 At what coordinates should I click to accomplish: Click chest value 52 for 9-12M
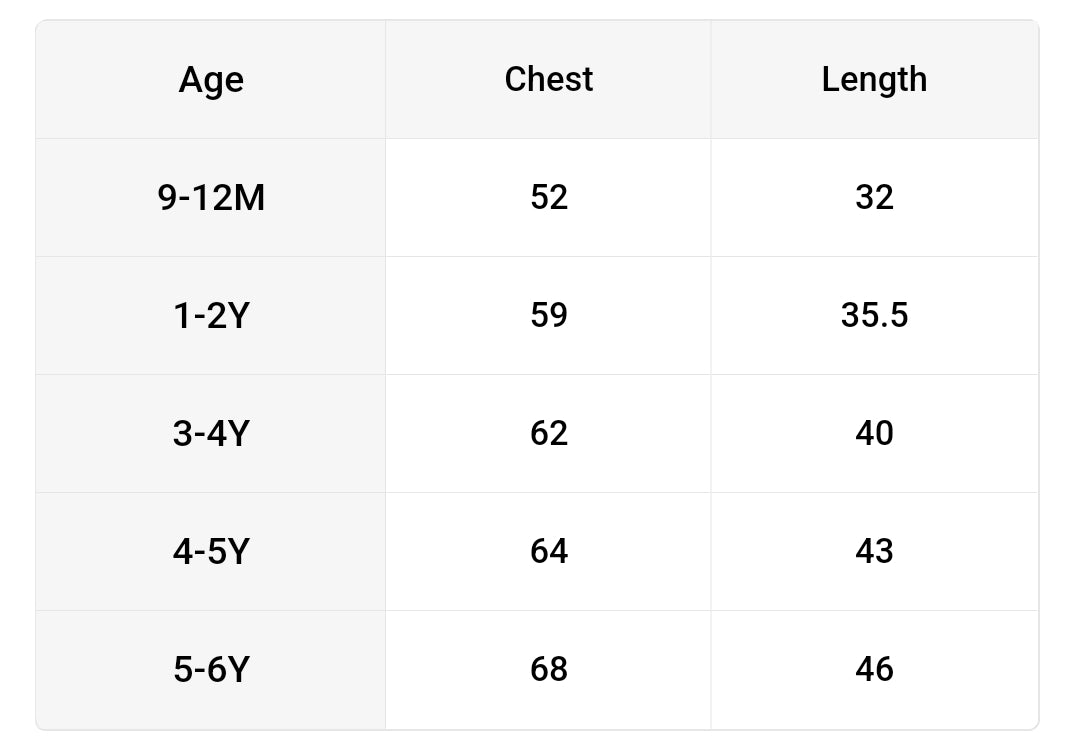click(548, 198)
